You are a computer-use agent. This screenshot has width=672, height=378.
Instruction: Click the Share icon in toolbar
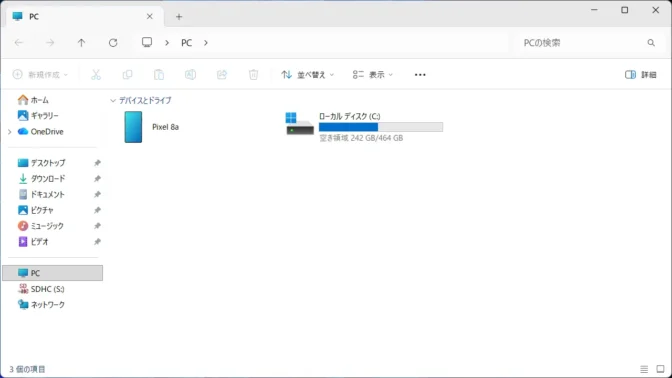click(x=222, y=75)
